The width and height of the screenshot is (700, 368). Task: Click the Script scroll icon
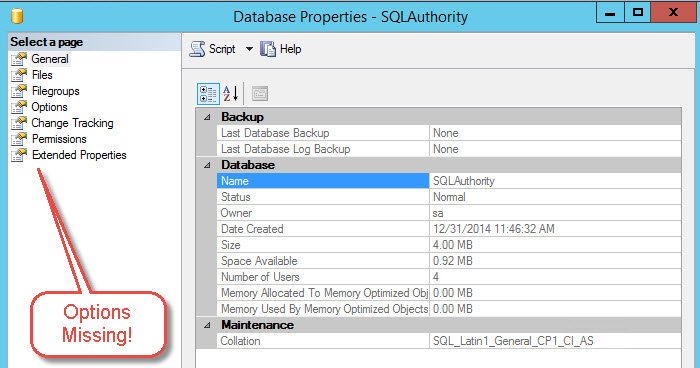pos(197,49)
